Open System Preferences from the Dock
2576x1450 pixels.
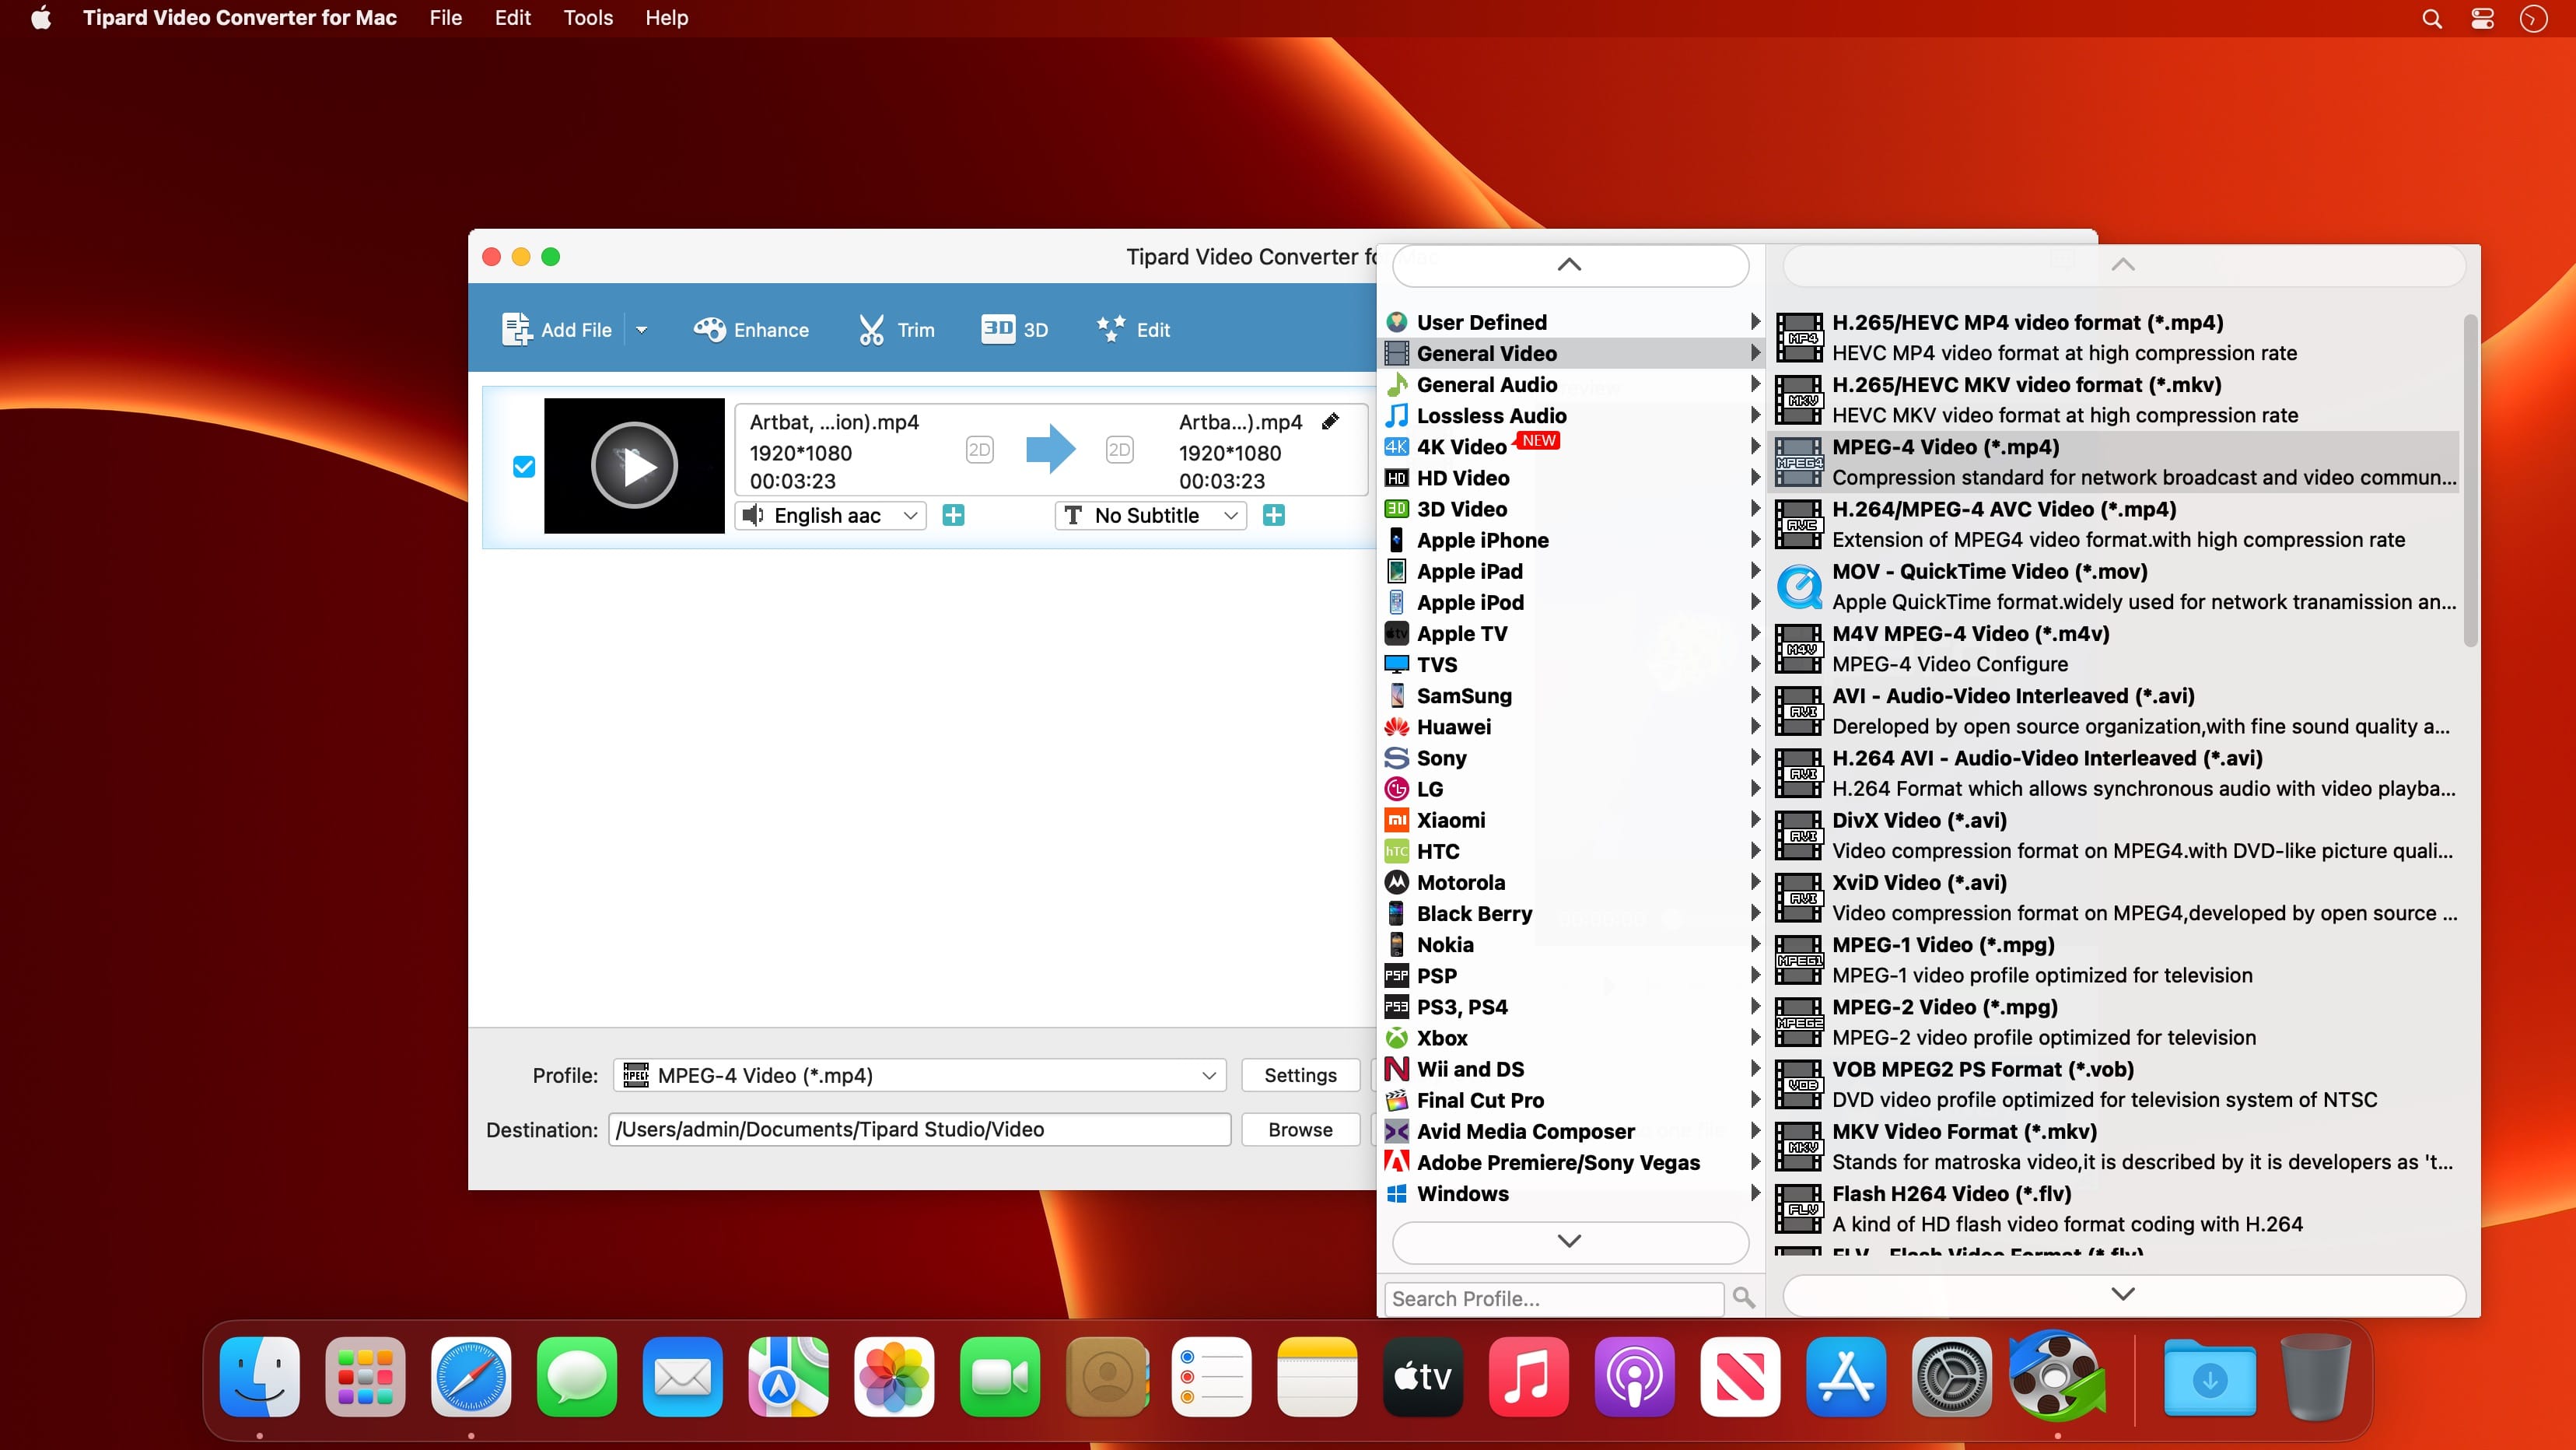click(x=1952, y=1376)
